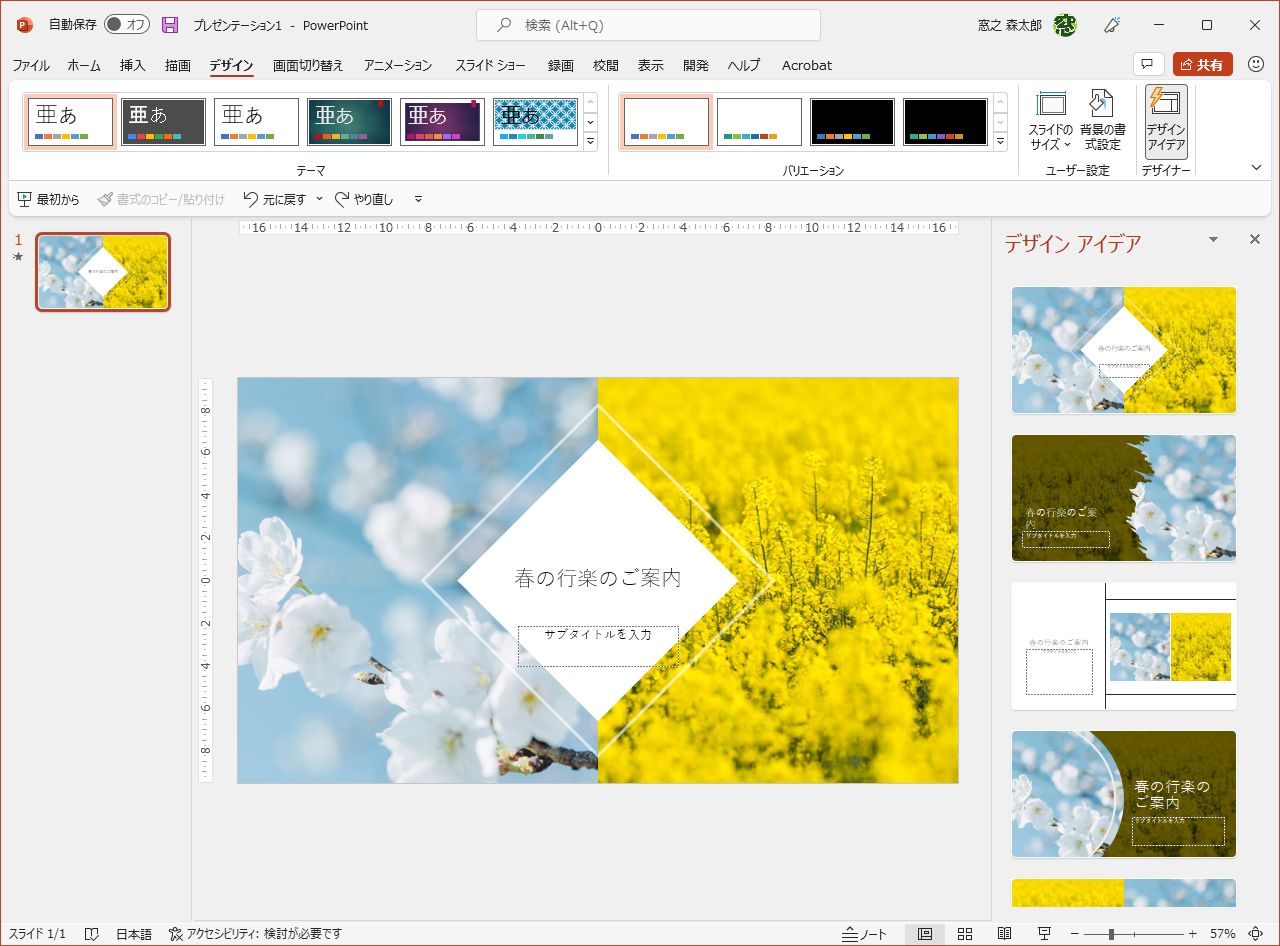Image resolution: width=1280 pixels, height=946 pixels.
Task: Open the comments icon near 共有
Action: coord(1147,63)
